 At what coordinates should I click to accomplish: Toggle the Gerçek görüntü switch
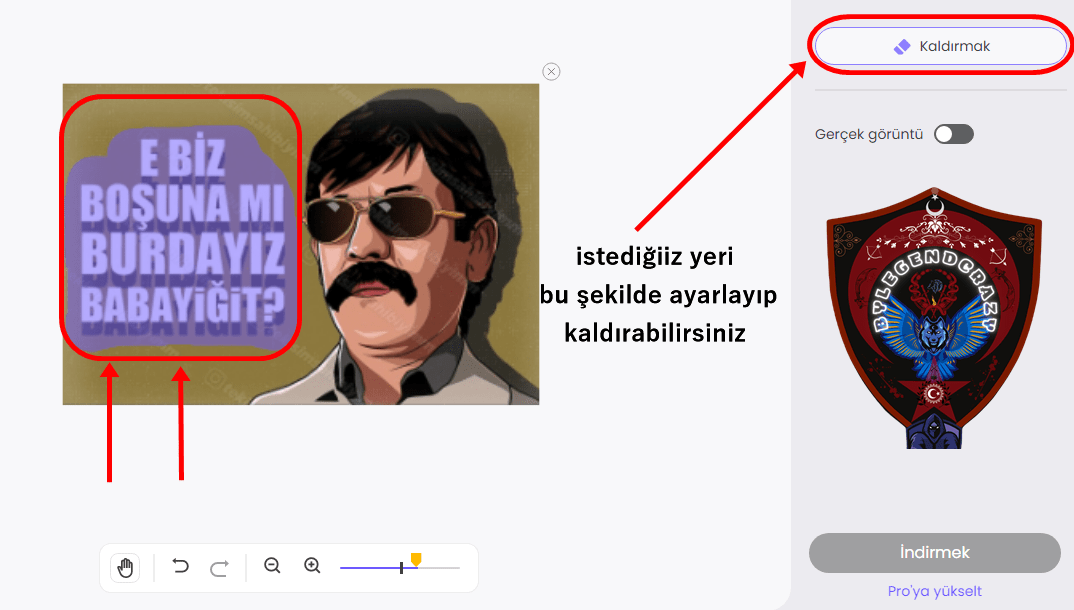click(953, 134)
